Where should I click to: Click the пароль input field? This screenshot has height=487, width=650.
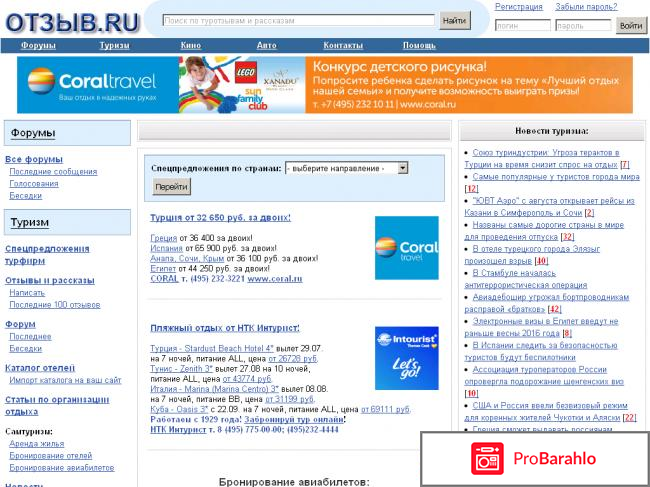pos(583,26)
